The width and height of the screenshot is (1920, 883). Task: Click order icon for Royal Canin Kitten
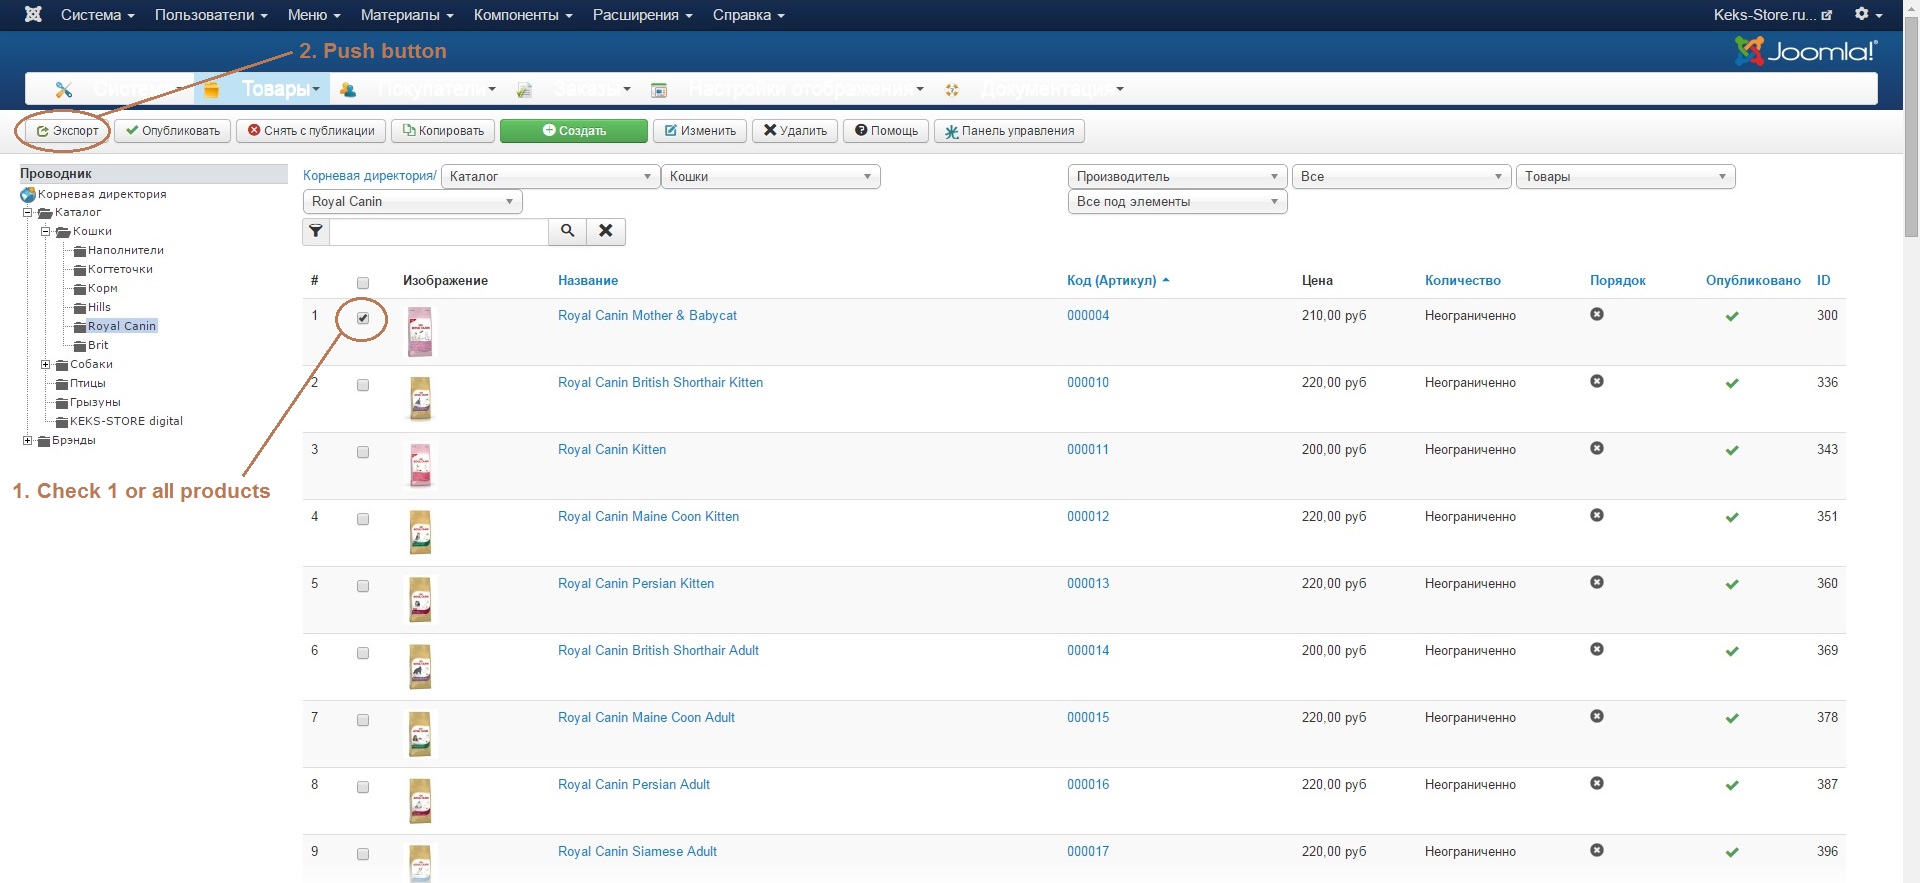[x=1597, y=448]
